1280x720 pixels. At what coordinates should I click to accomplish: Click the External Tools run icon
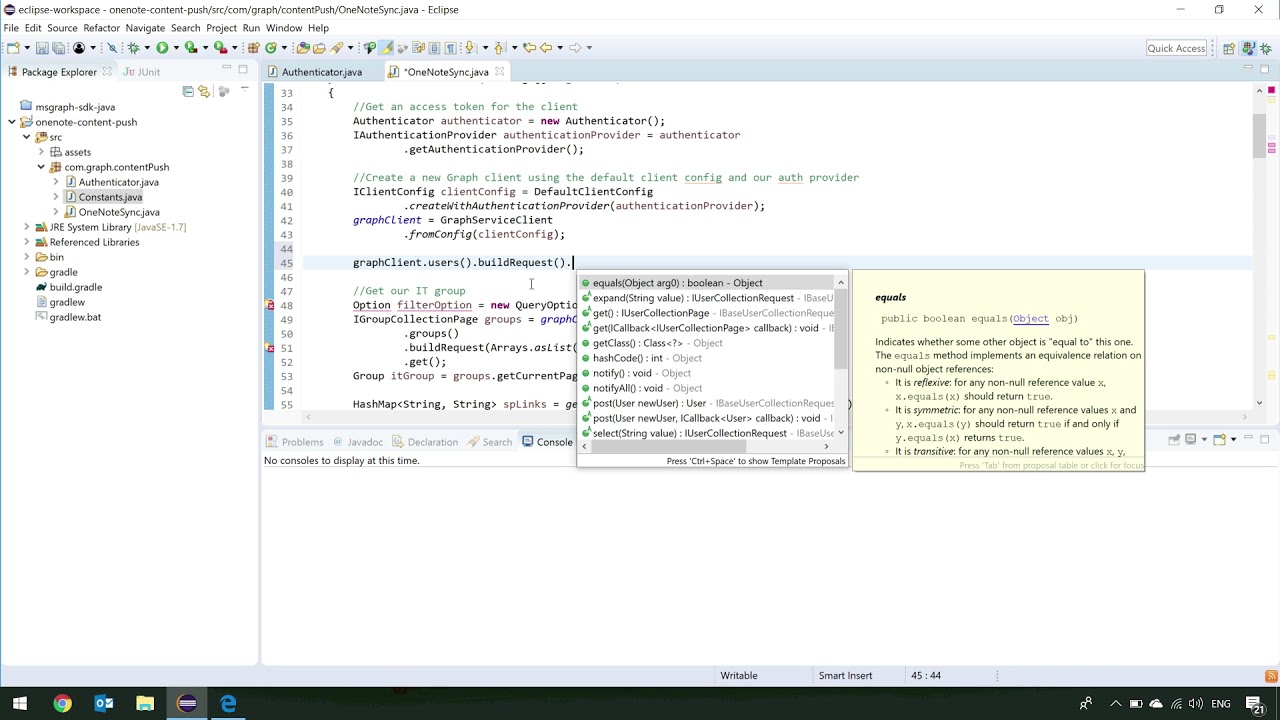click(220, 48)
